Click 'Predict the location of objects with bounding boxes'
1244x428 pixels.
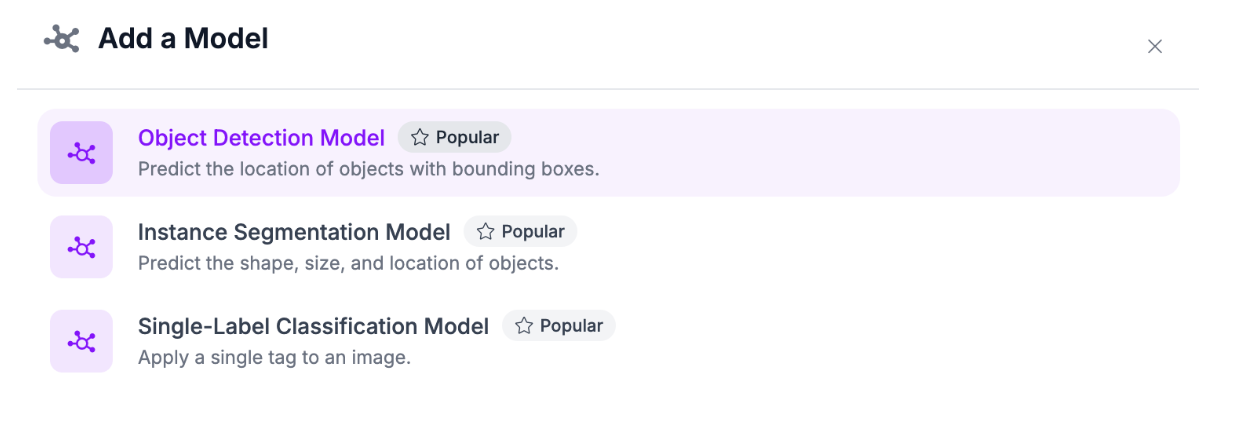(x=368, y=169)
